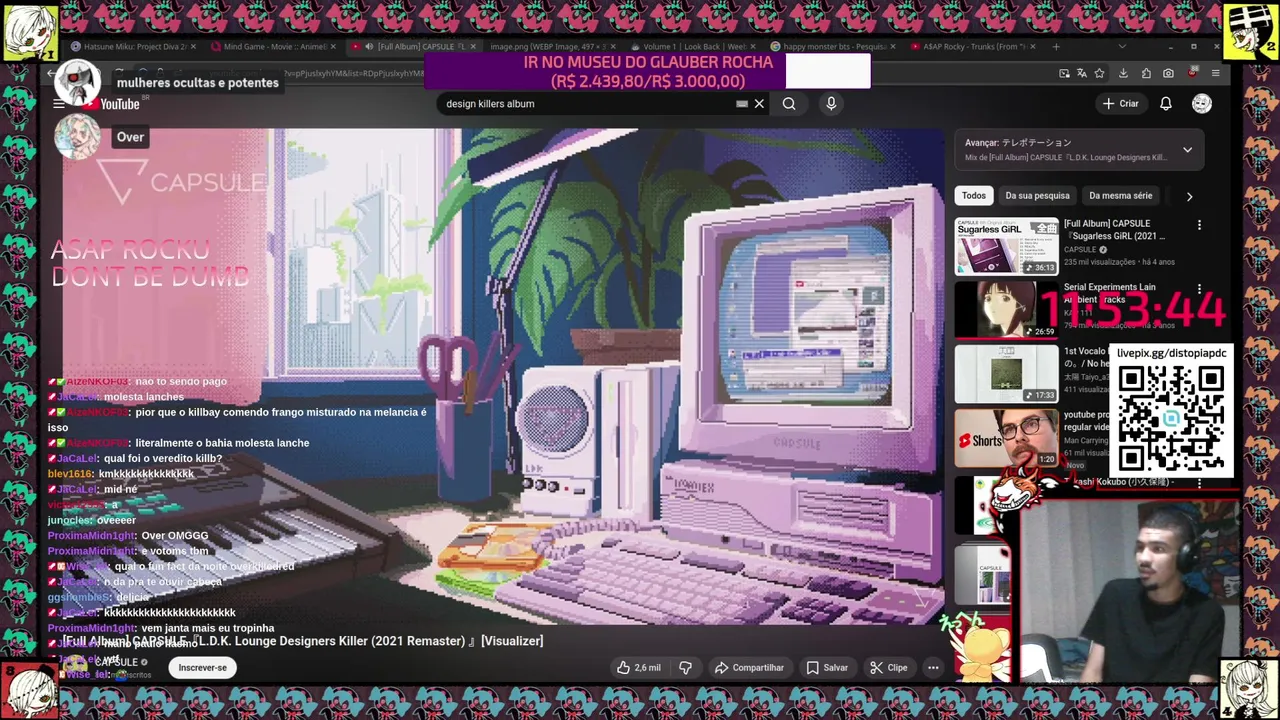Go back with browser back arrow
Screen dimensions: 1280x720
click(52, 73)
